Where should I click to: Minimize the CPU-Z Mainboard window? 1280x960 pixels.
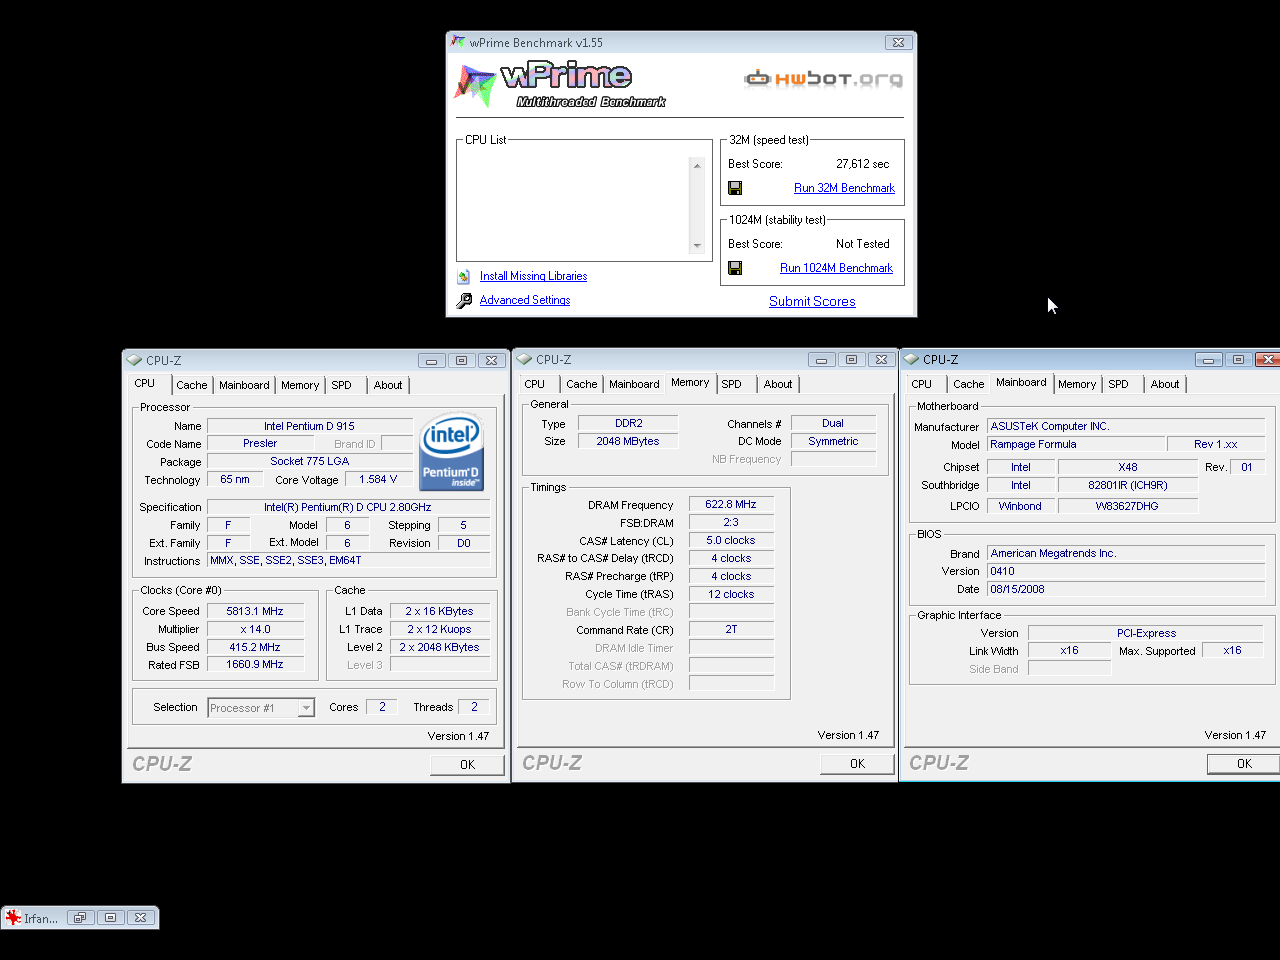[x=1208, y=360]
